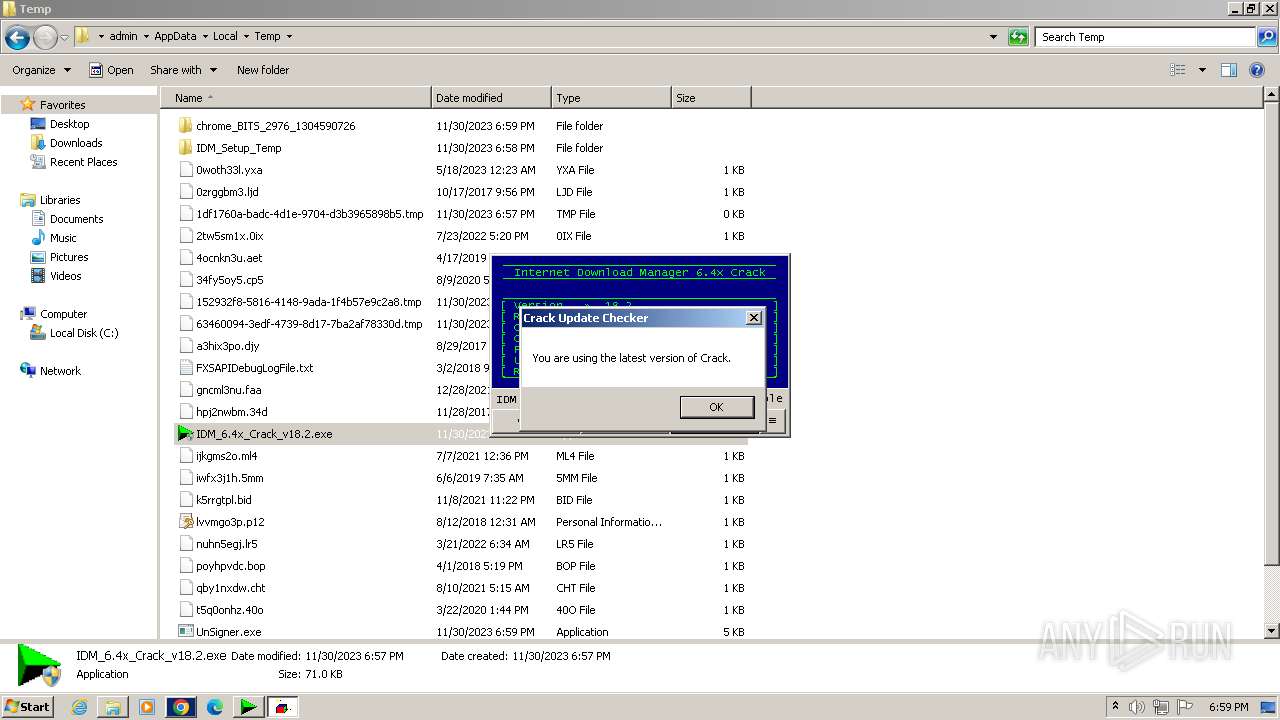Expand the view options dropdown arrow

point(1202,70)
